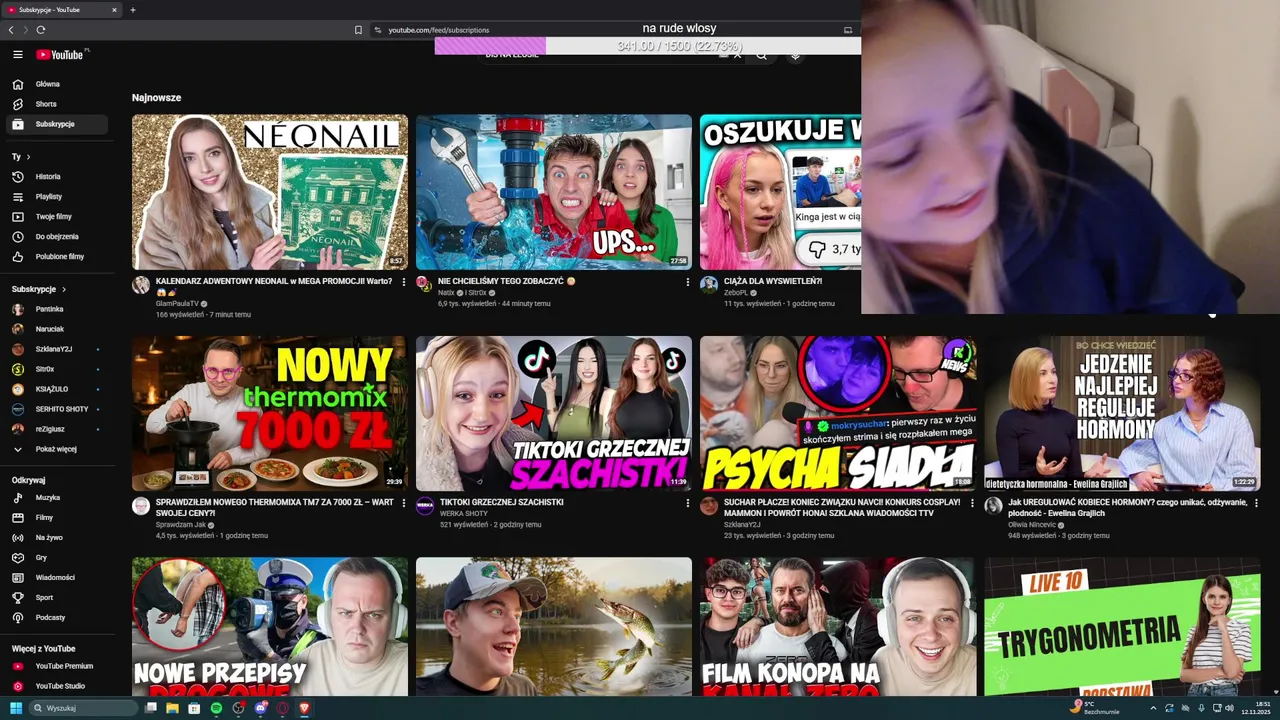Expand Pokaż więcej subscriptions list
The width and height of the screenshot is (1280, 720).
click(59, 449)
